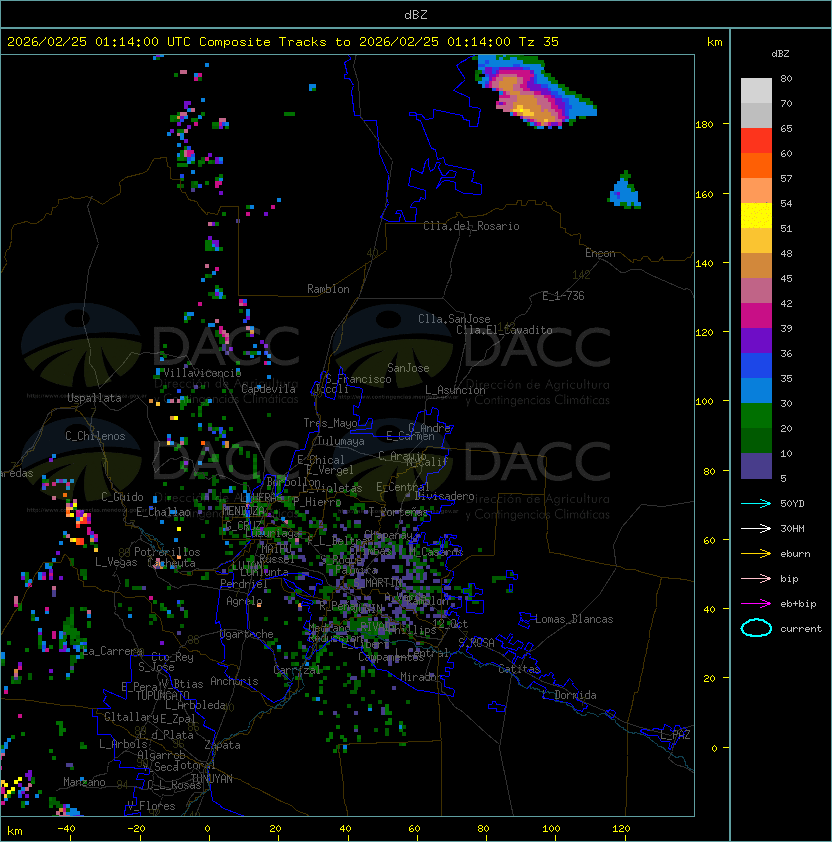This screenshot has width=832, height=842.
Task: Click the L_Asuncion place label
Action: pos(455,390)
